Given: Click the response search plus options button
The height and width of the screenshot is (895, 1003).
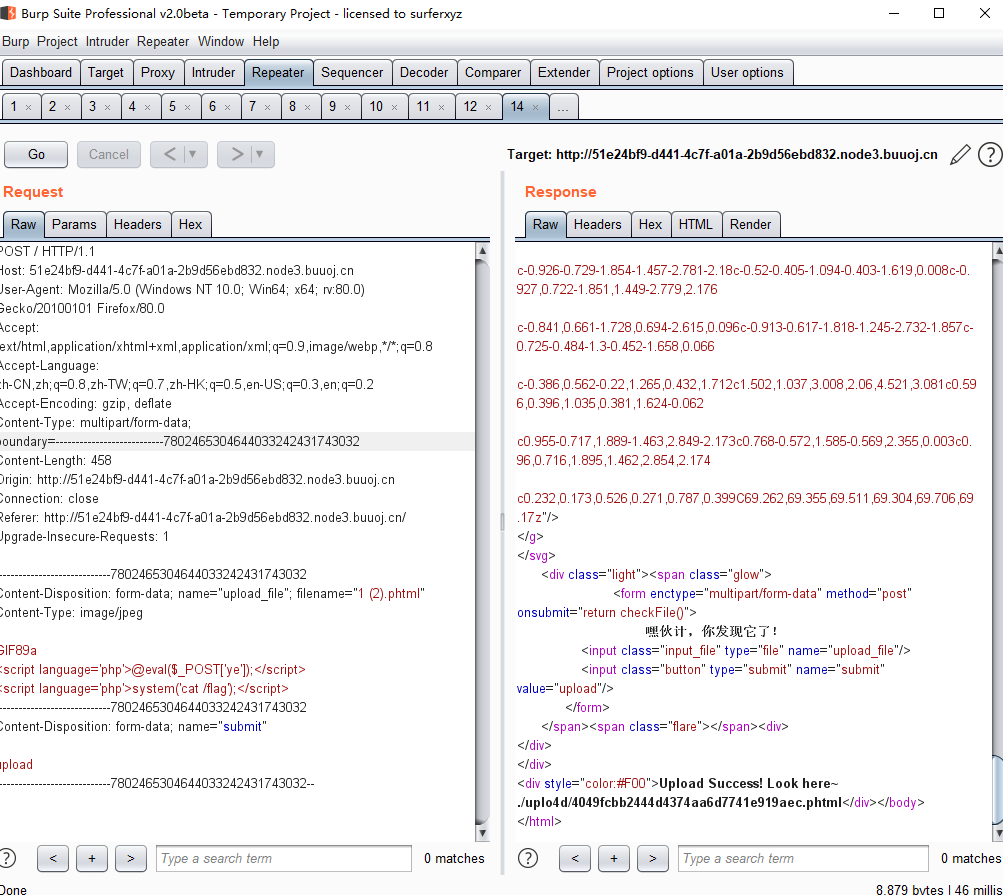Looking at the screenshot, I should pyautogui.click(x=613, y=858).
